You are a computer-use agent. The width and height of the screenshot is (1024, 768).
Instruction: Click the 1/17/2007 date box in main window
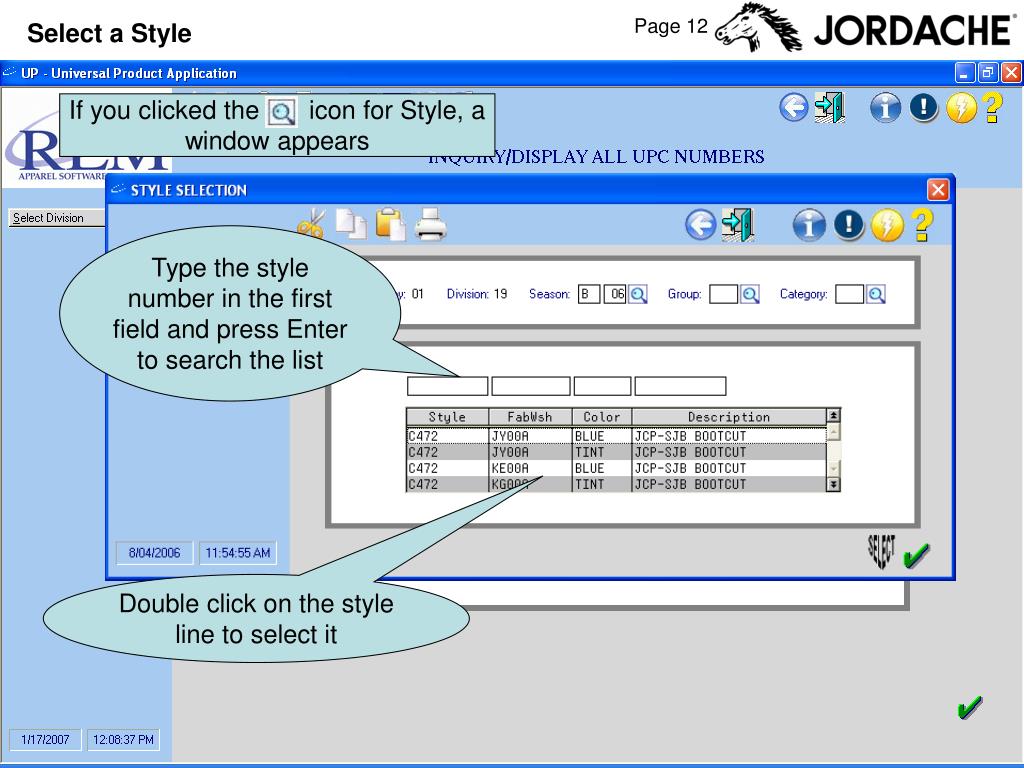pos(45,740)
